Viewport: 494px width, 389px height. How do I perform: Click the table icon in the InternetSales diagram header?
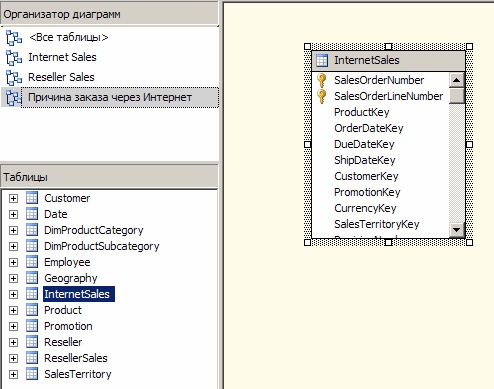322,60
